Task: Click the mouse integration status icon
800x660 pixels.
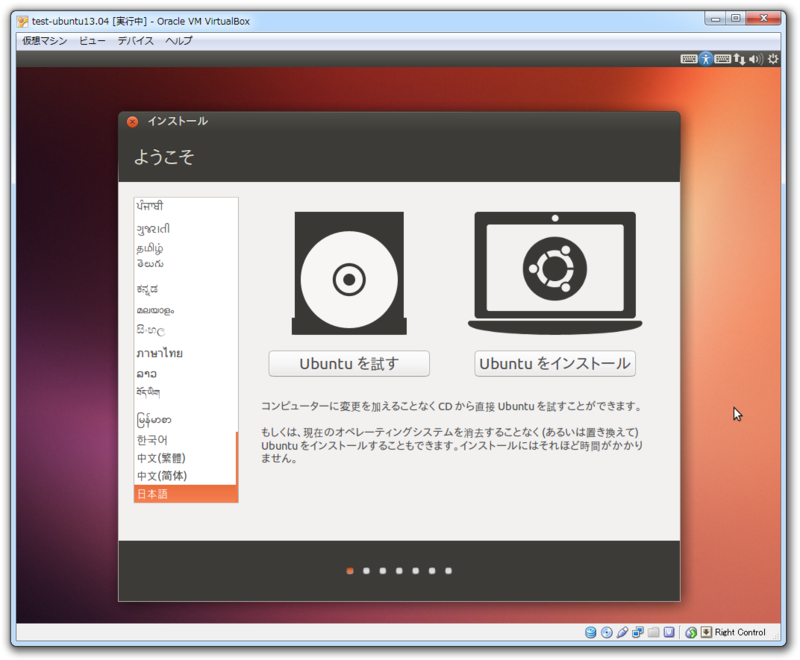Action: [x=691, y=632]
